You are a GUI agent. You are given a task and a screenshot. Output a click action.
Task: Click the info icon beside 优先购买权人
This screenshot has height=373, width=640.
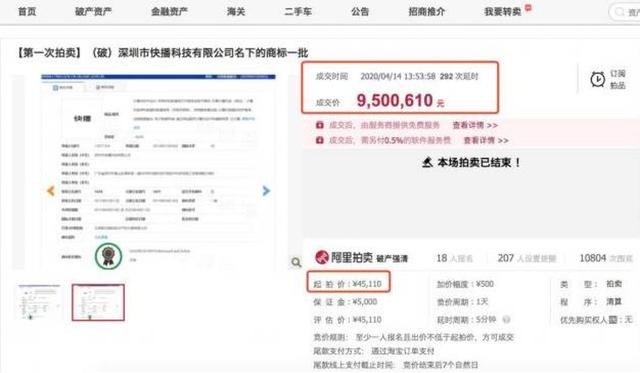pyautogui.click(x=613, y=320)
